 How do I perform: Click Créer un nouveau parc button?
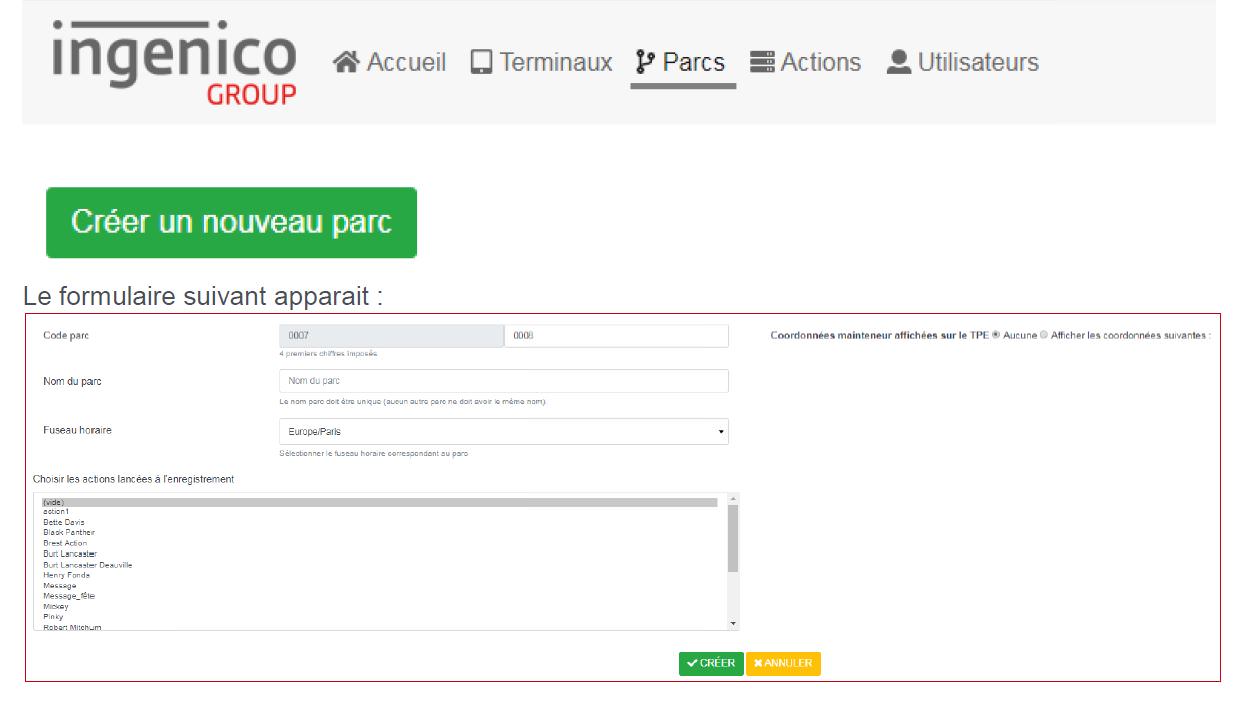tap(231, 222)
